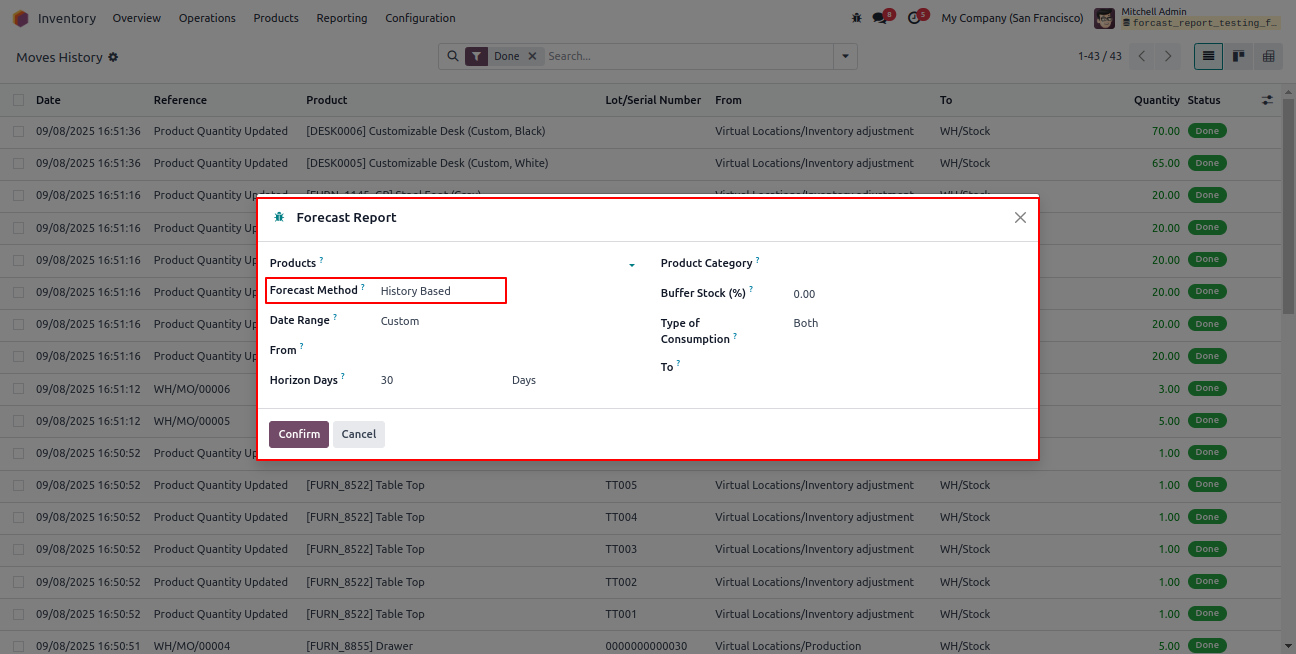Click the Inventory app logo icon
Image resolution: width=1296 pixels, height=654 pixels.
click(x=20, y=18)
